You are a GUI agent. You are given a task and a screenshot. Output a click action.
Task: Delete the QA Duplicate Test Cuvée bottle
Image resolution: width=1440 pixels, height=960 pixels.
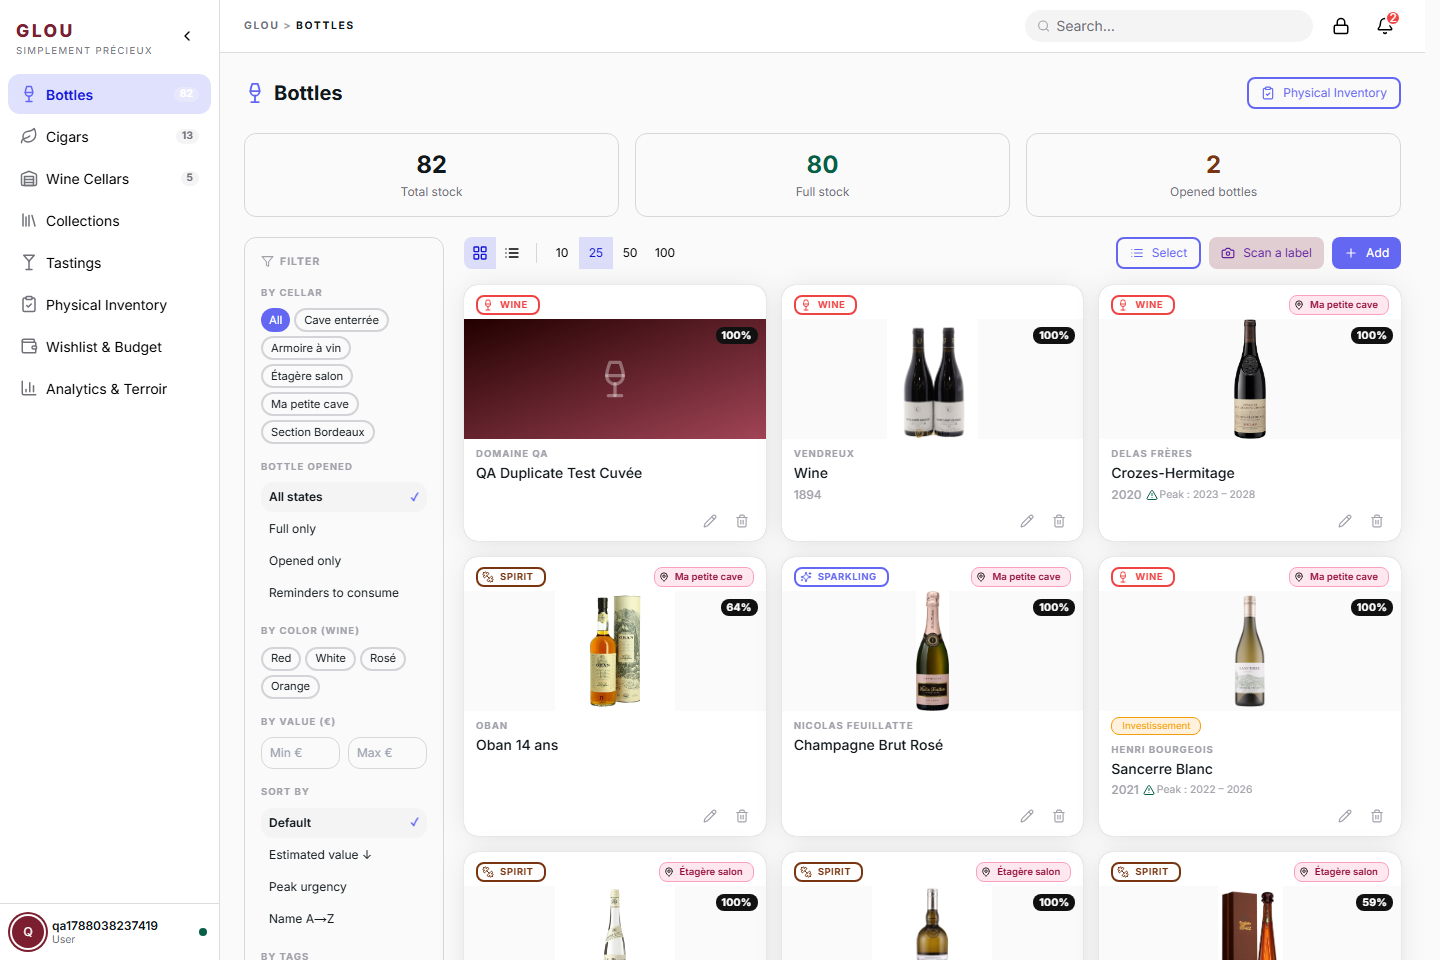(x=742, y=521)
